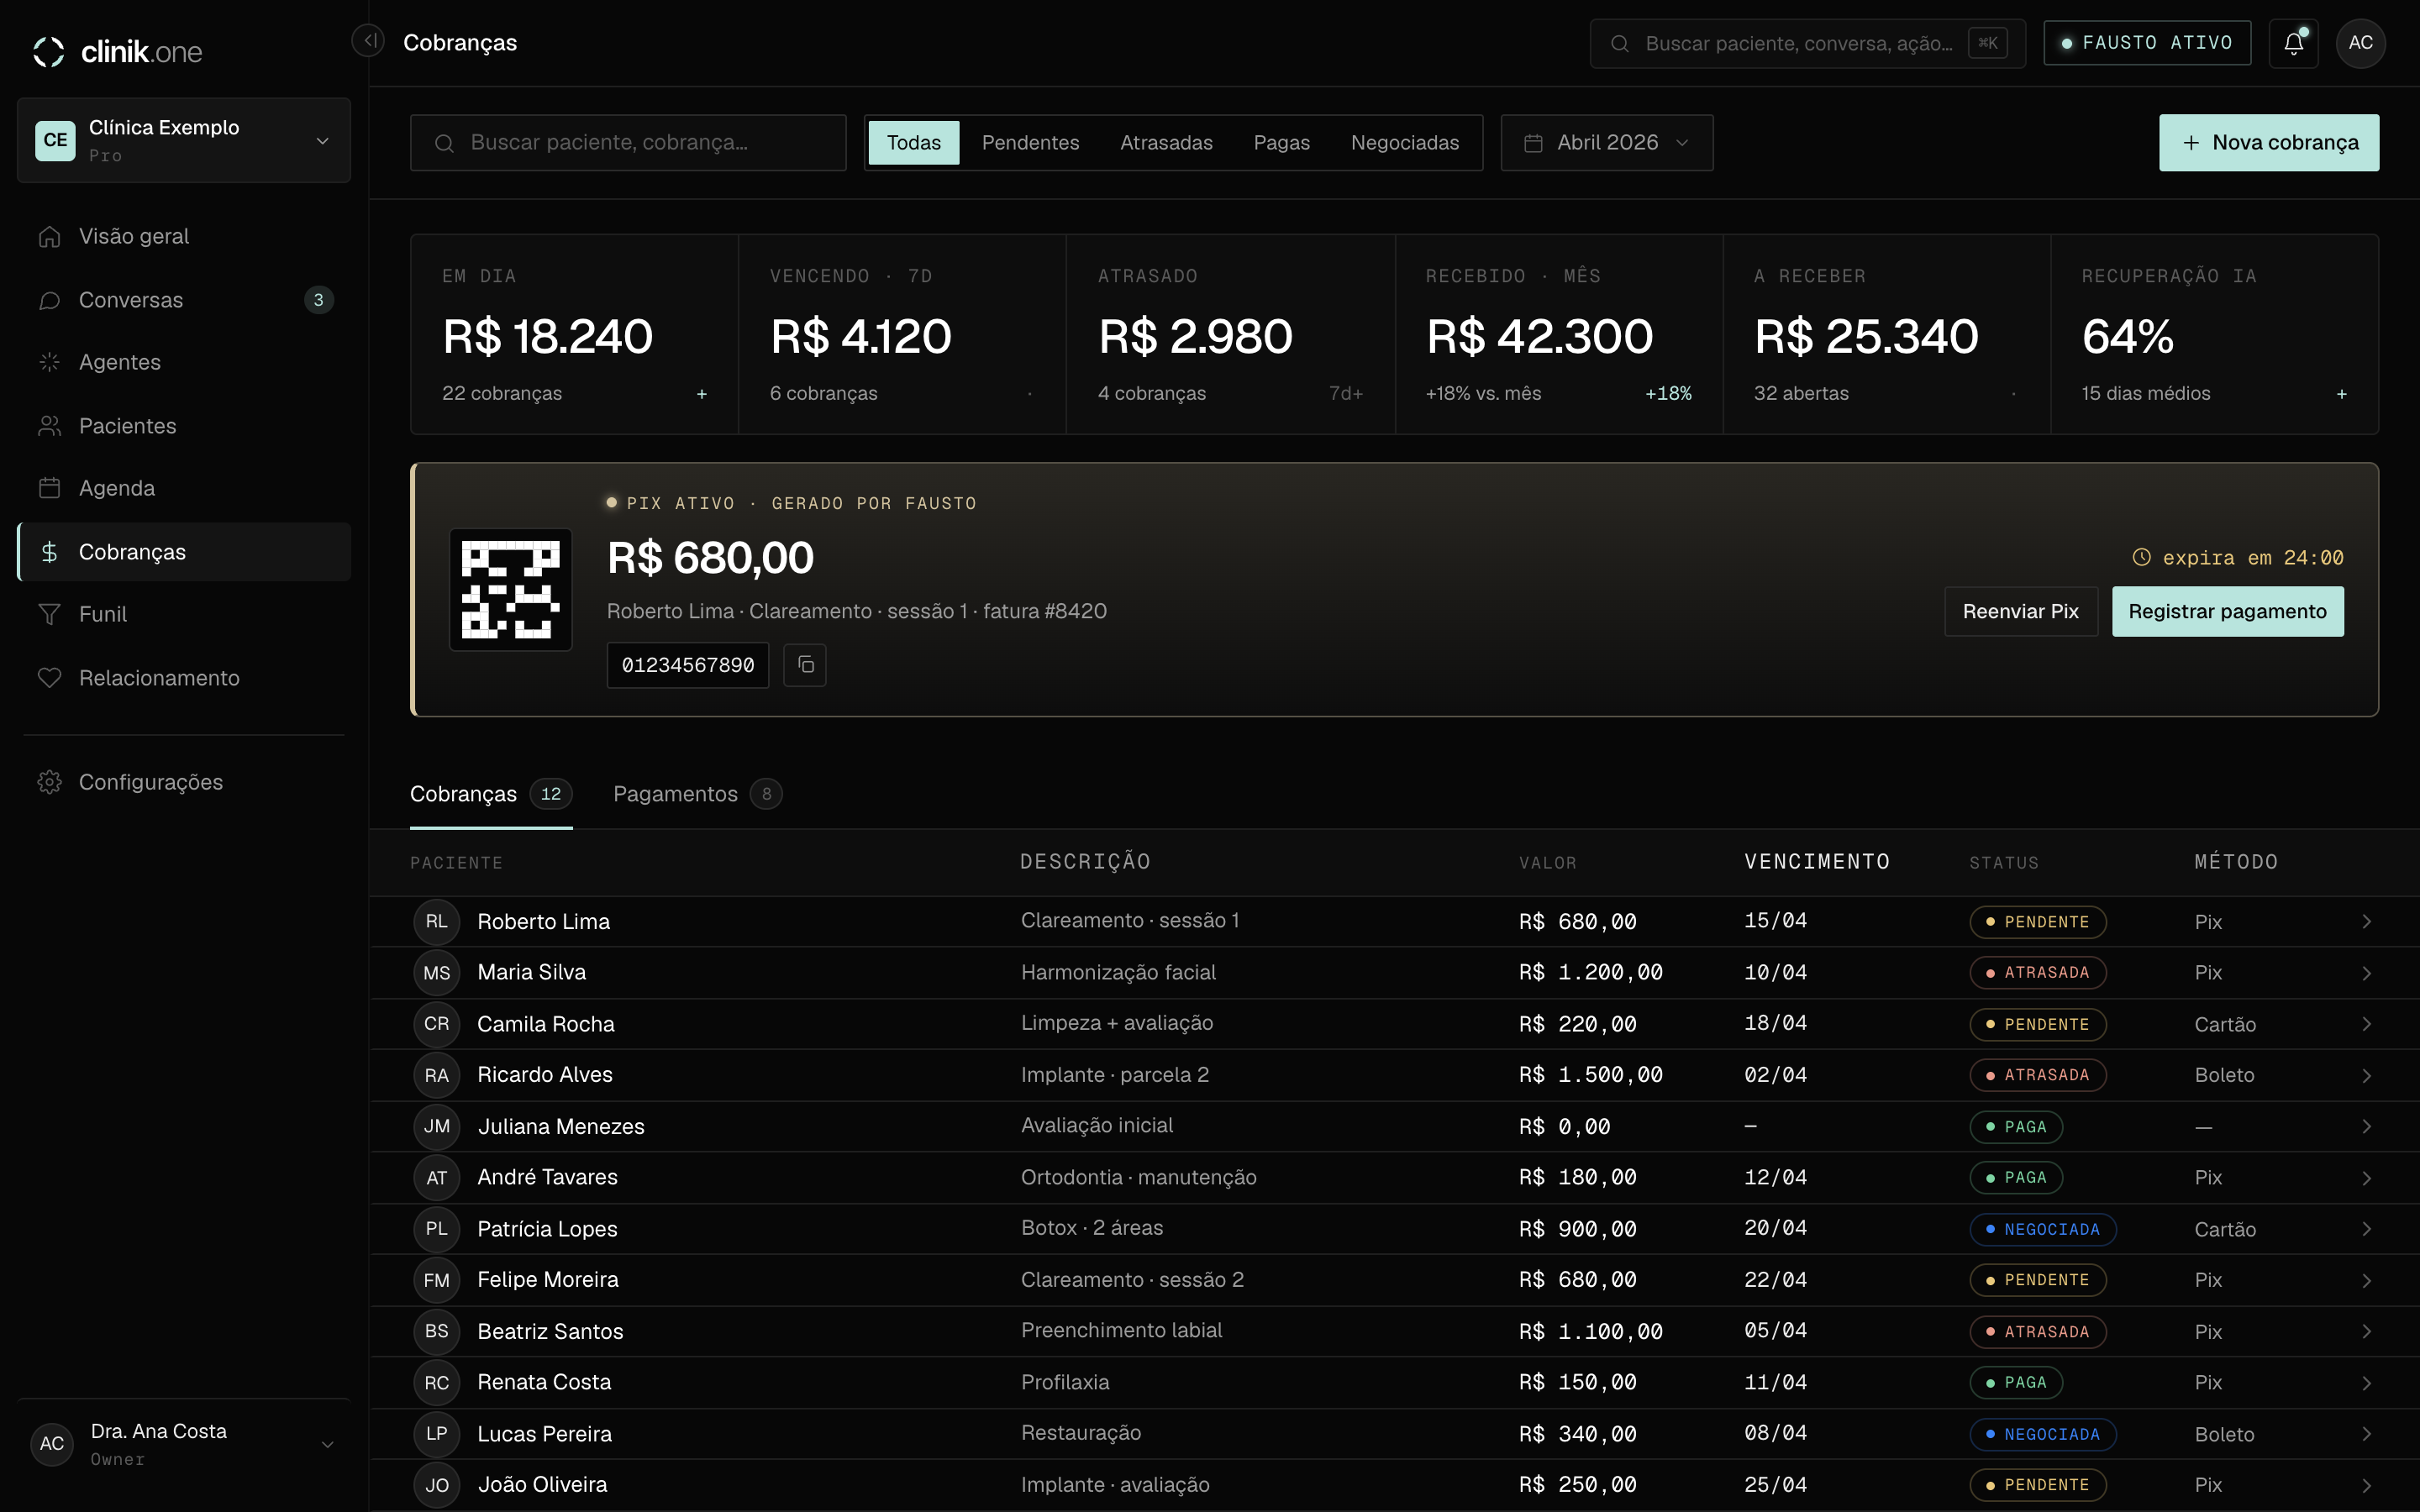Sort by Vencimento column header
Screen dimensions: 2420x1512
point(1817,862)
